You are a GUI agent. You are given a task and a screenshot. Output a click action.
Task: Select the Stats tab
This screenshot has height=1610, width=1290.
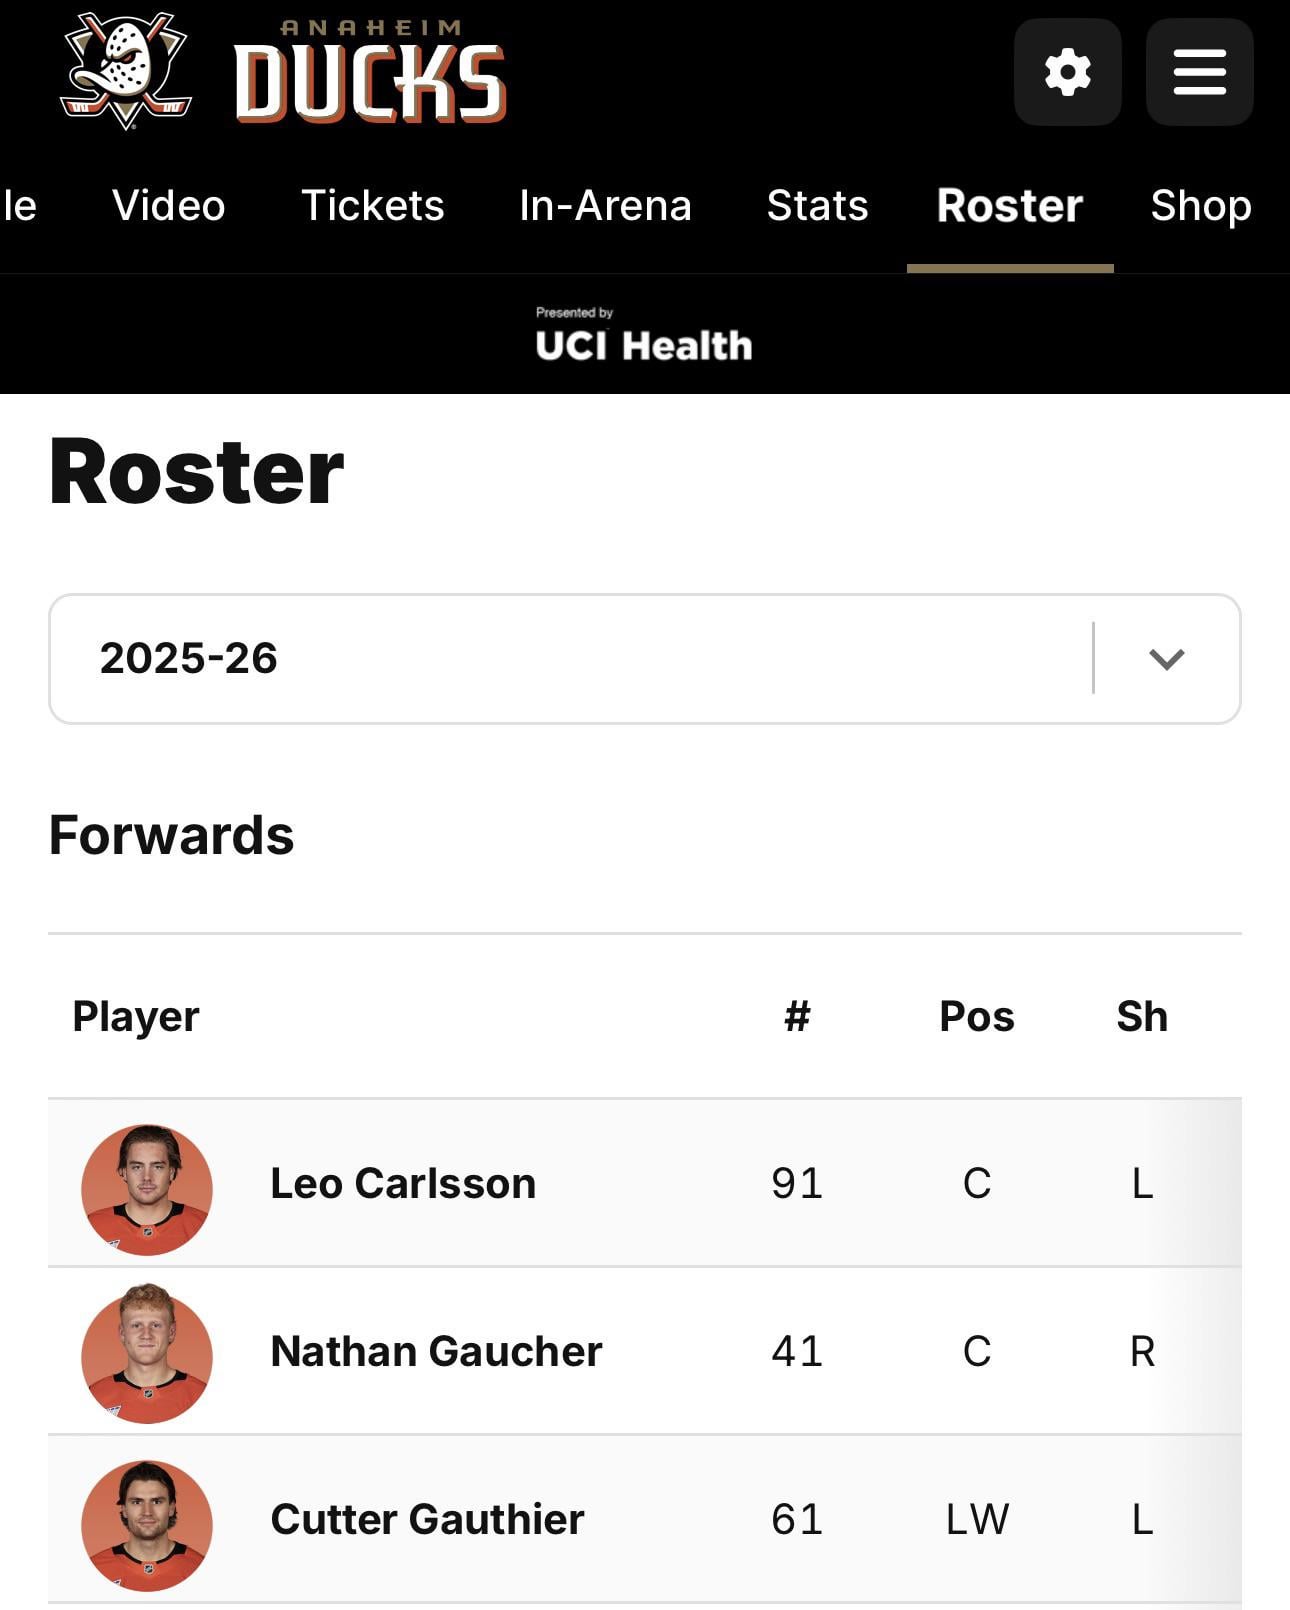[x=817, y=206]
